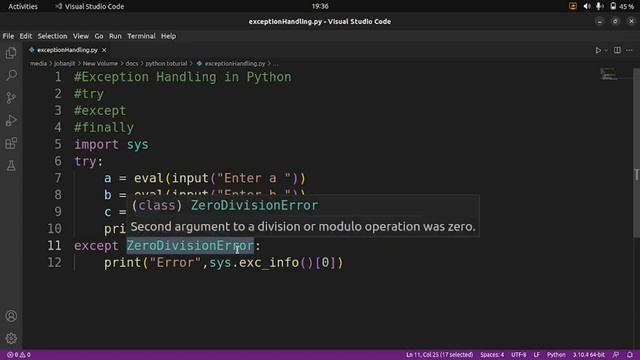640x360 pixels.
Task: Open the battery 45 % indicator
Action: (x=622, y=7)
